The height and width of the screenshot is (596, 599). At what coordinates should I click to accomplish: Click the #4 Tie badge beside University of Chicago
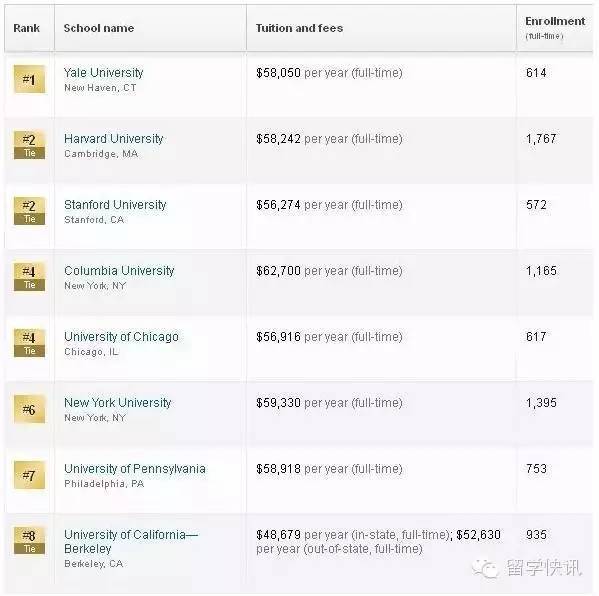point(29,343)
